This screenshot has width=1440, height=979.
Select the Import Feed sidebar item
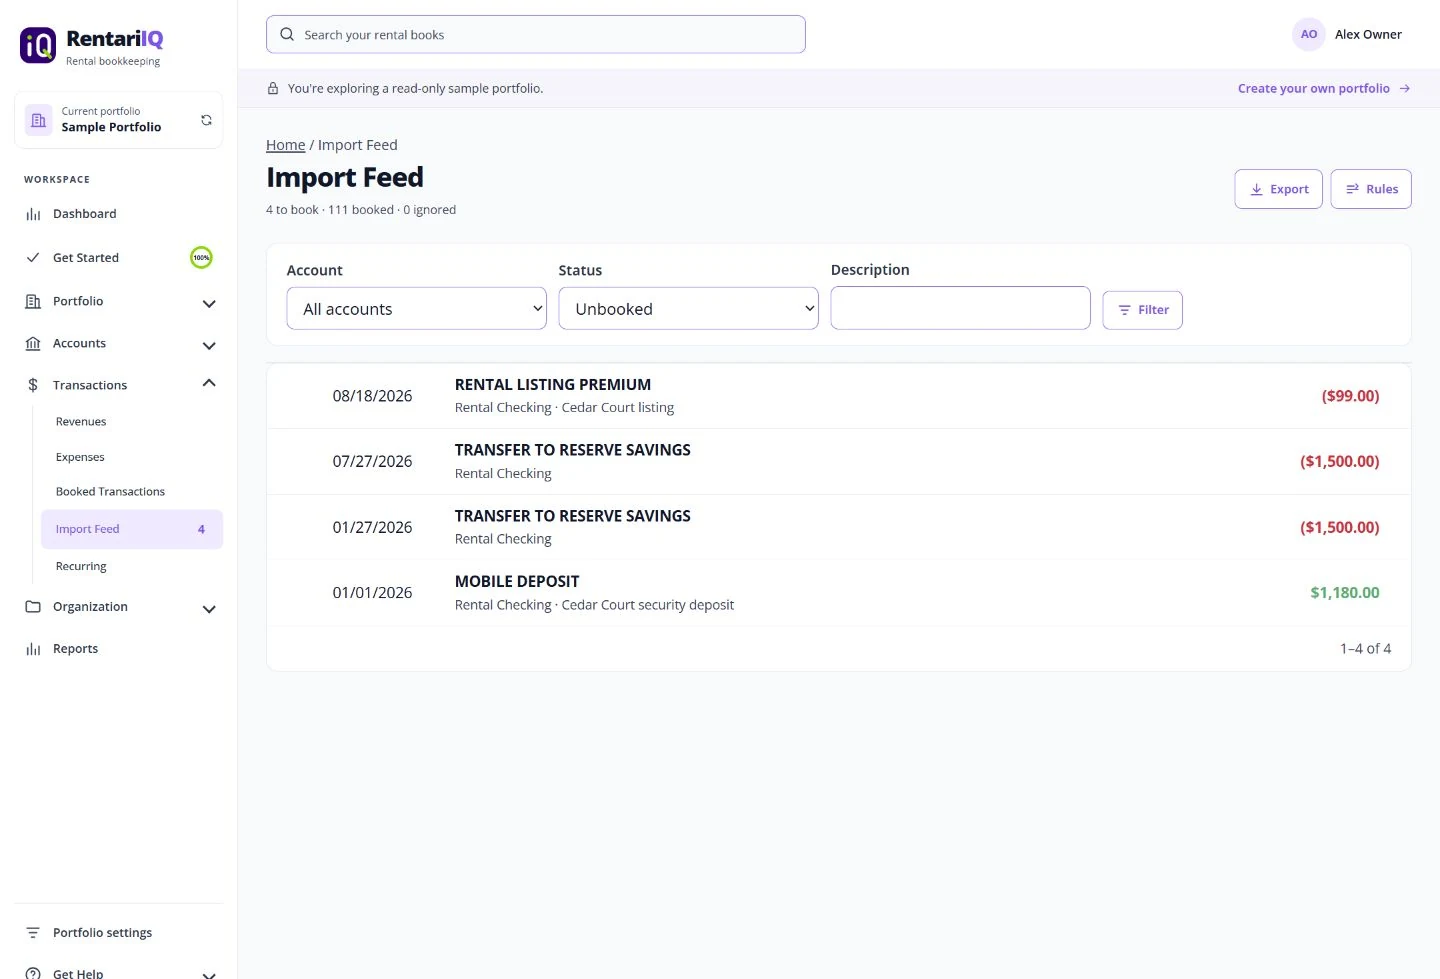point(132,529)
